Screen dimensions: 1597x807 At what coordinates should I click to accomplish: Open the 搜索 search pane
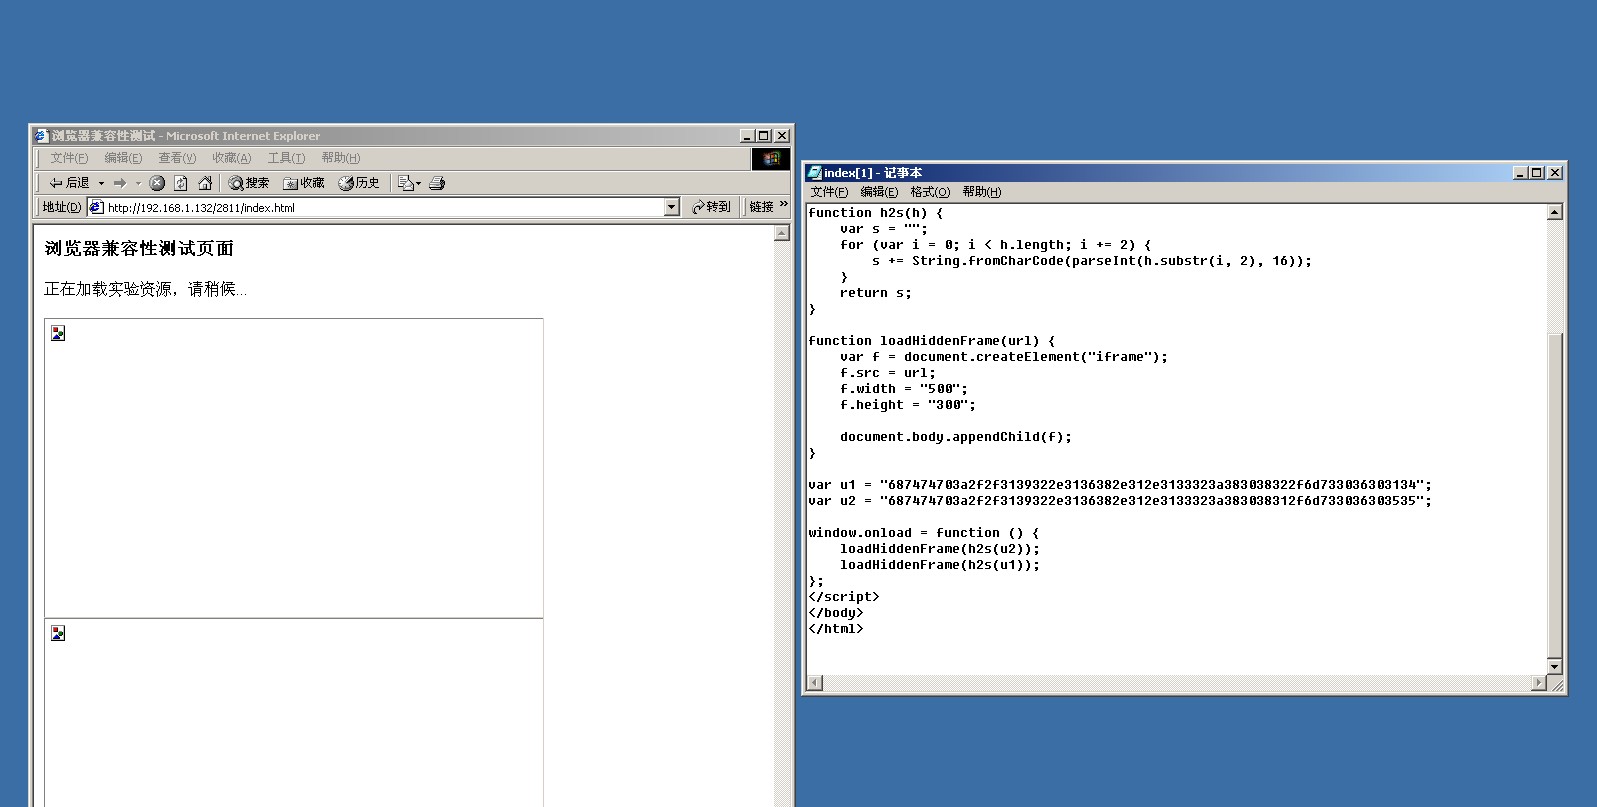pyautogui.click(x=249, y=183)
